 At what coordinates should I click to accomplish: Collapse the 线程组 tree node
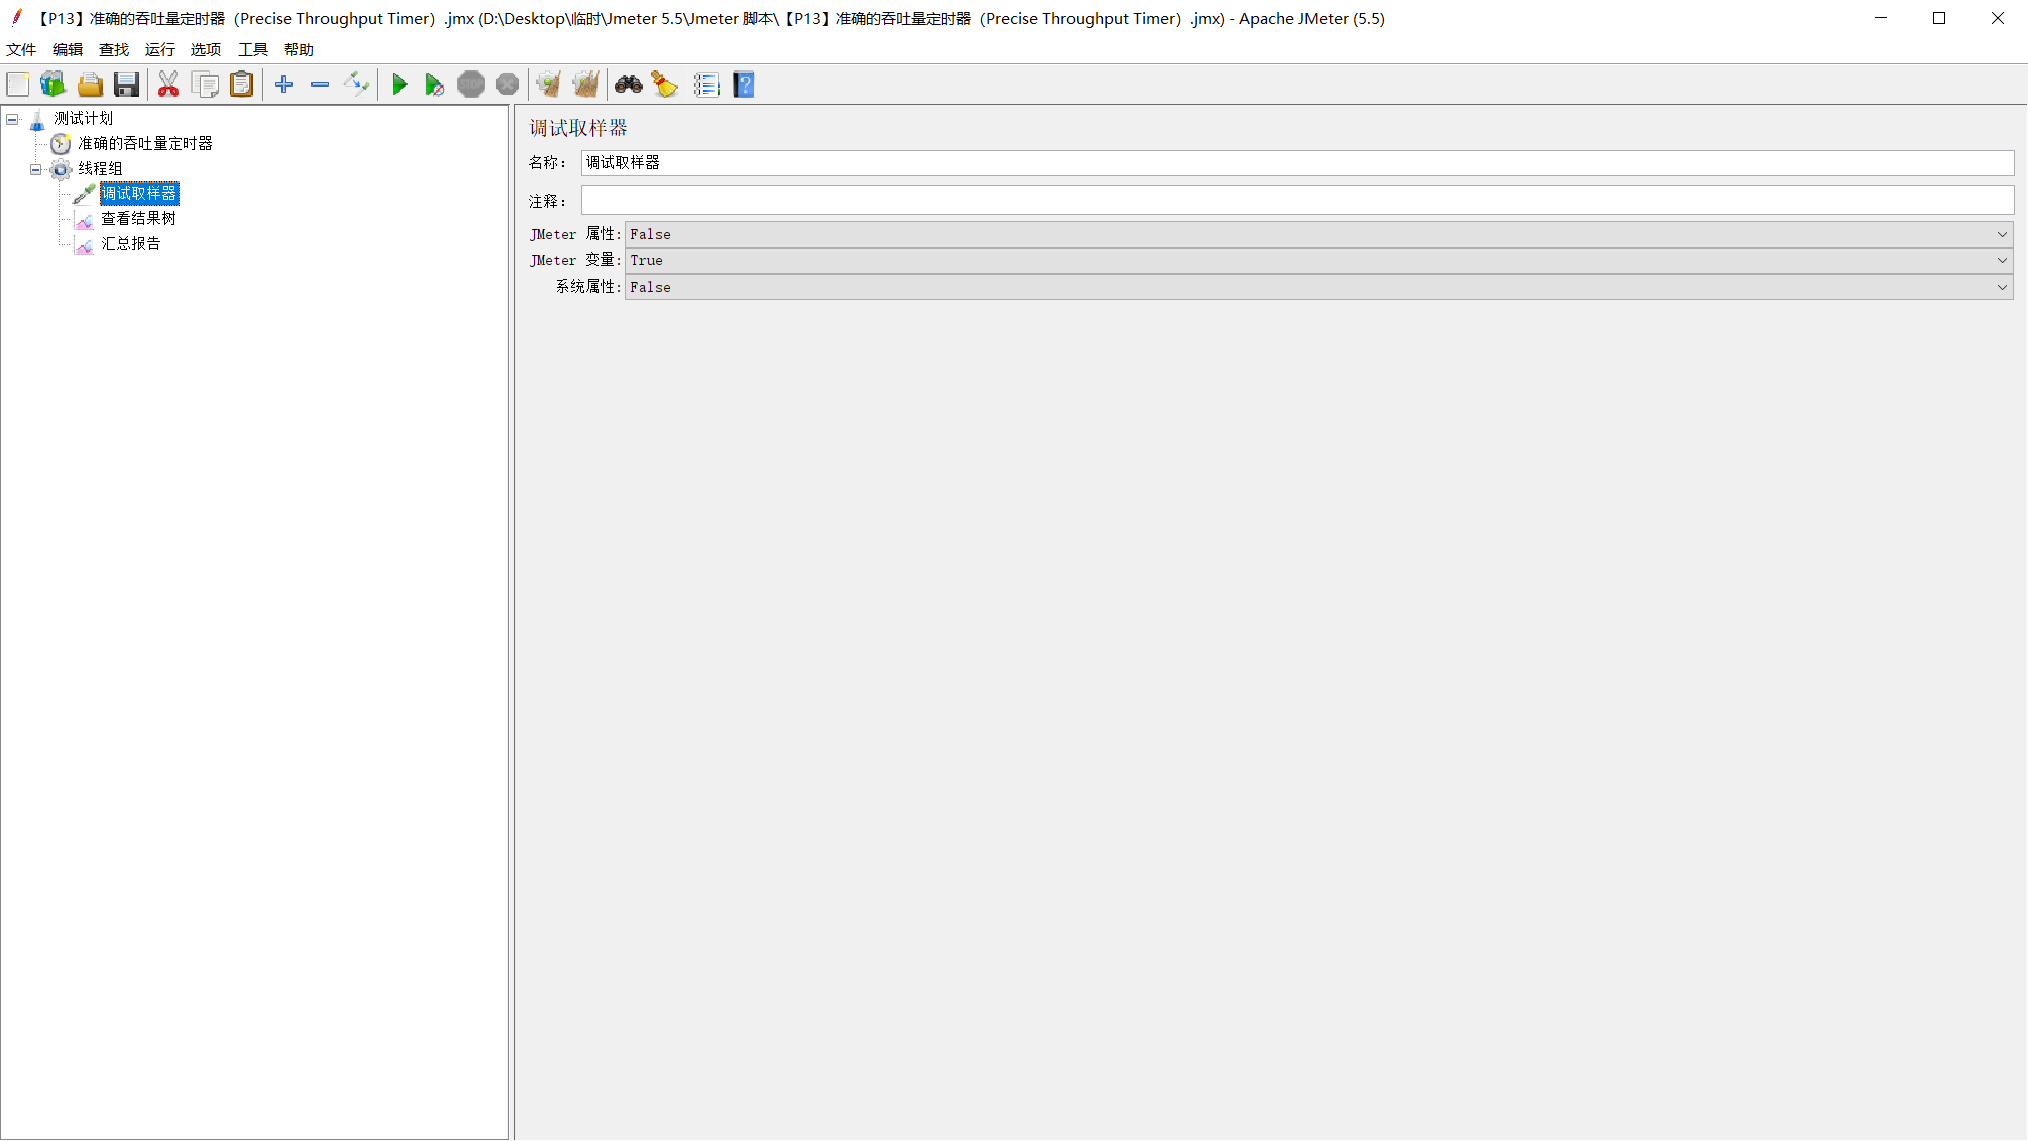click(x=35, y=169)
